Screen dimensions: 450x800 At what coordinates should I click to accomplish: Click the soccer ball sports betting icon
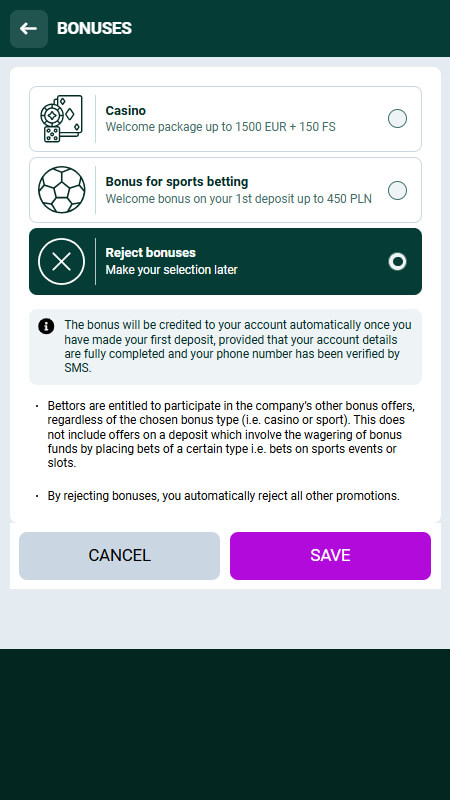(x=61, y=190)
